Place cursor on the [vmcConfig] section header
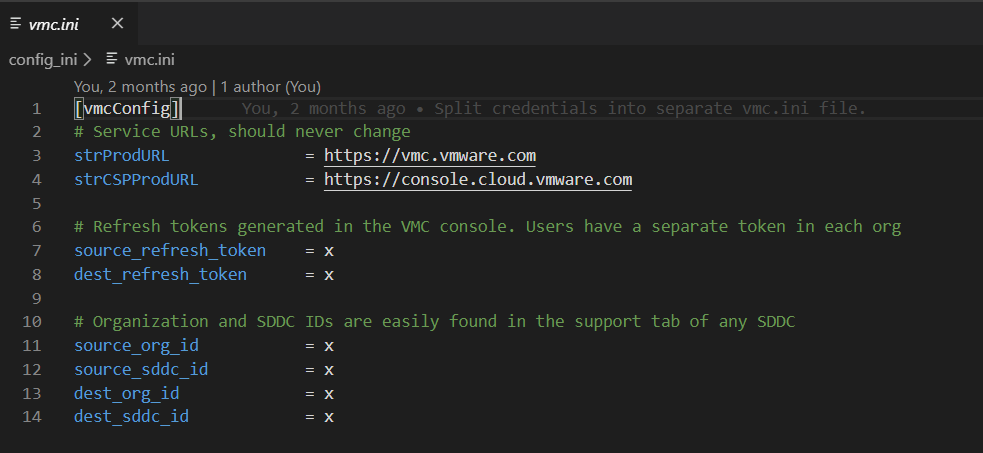This screenshot has width=983, height=453. tap(127, 108)
